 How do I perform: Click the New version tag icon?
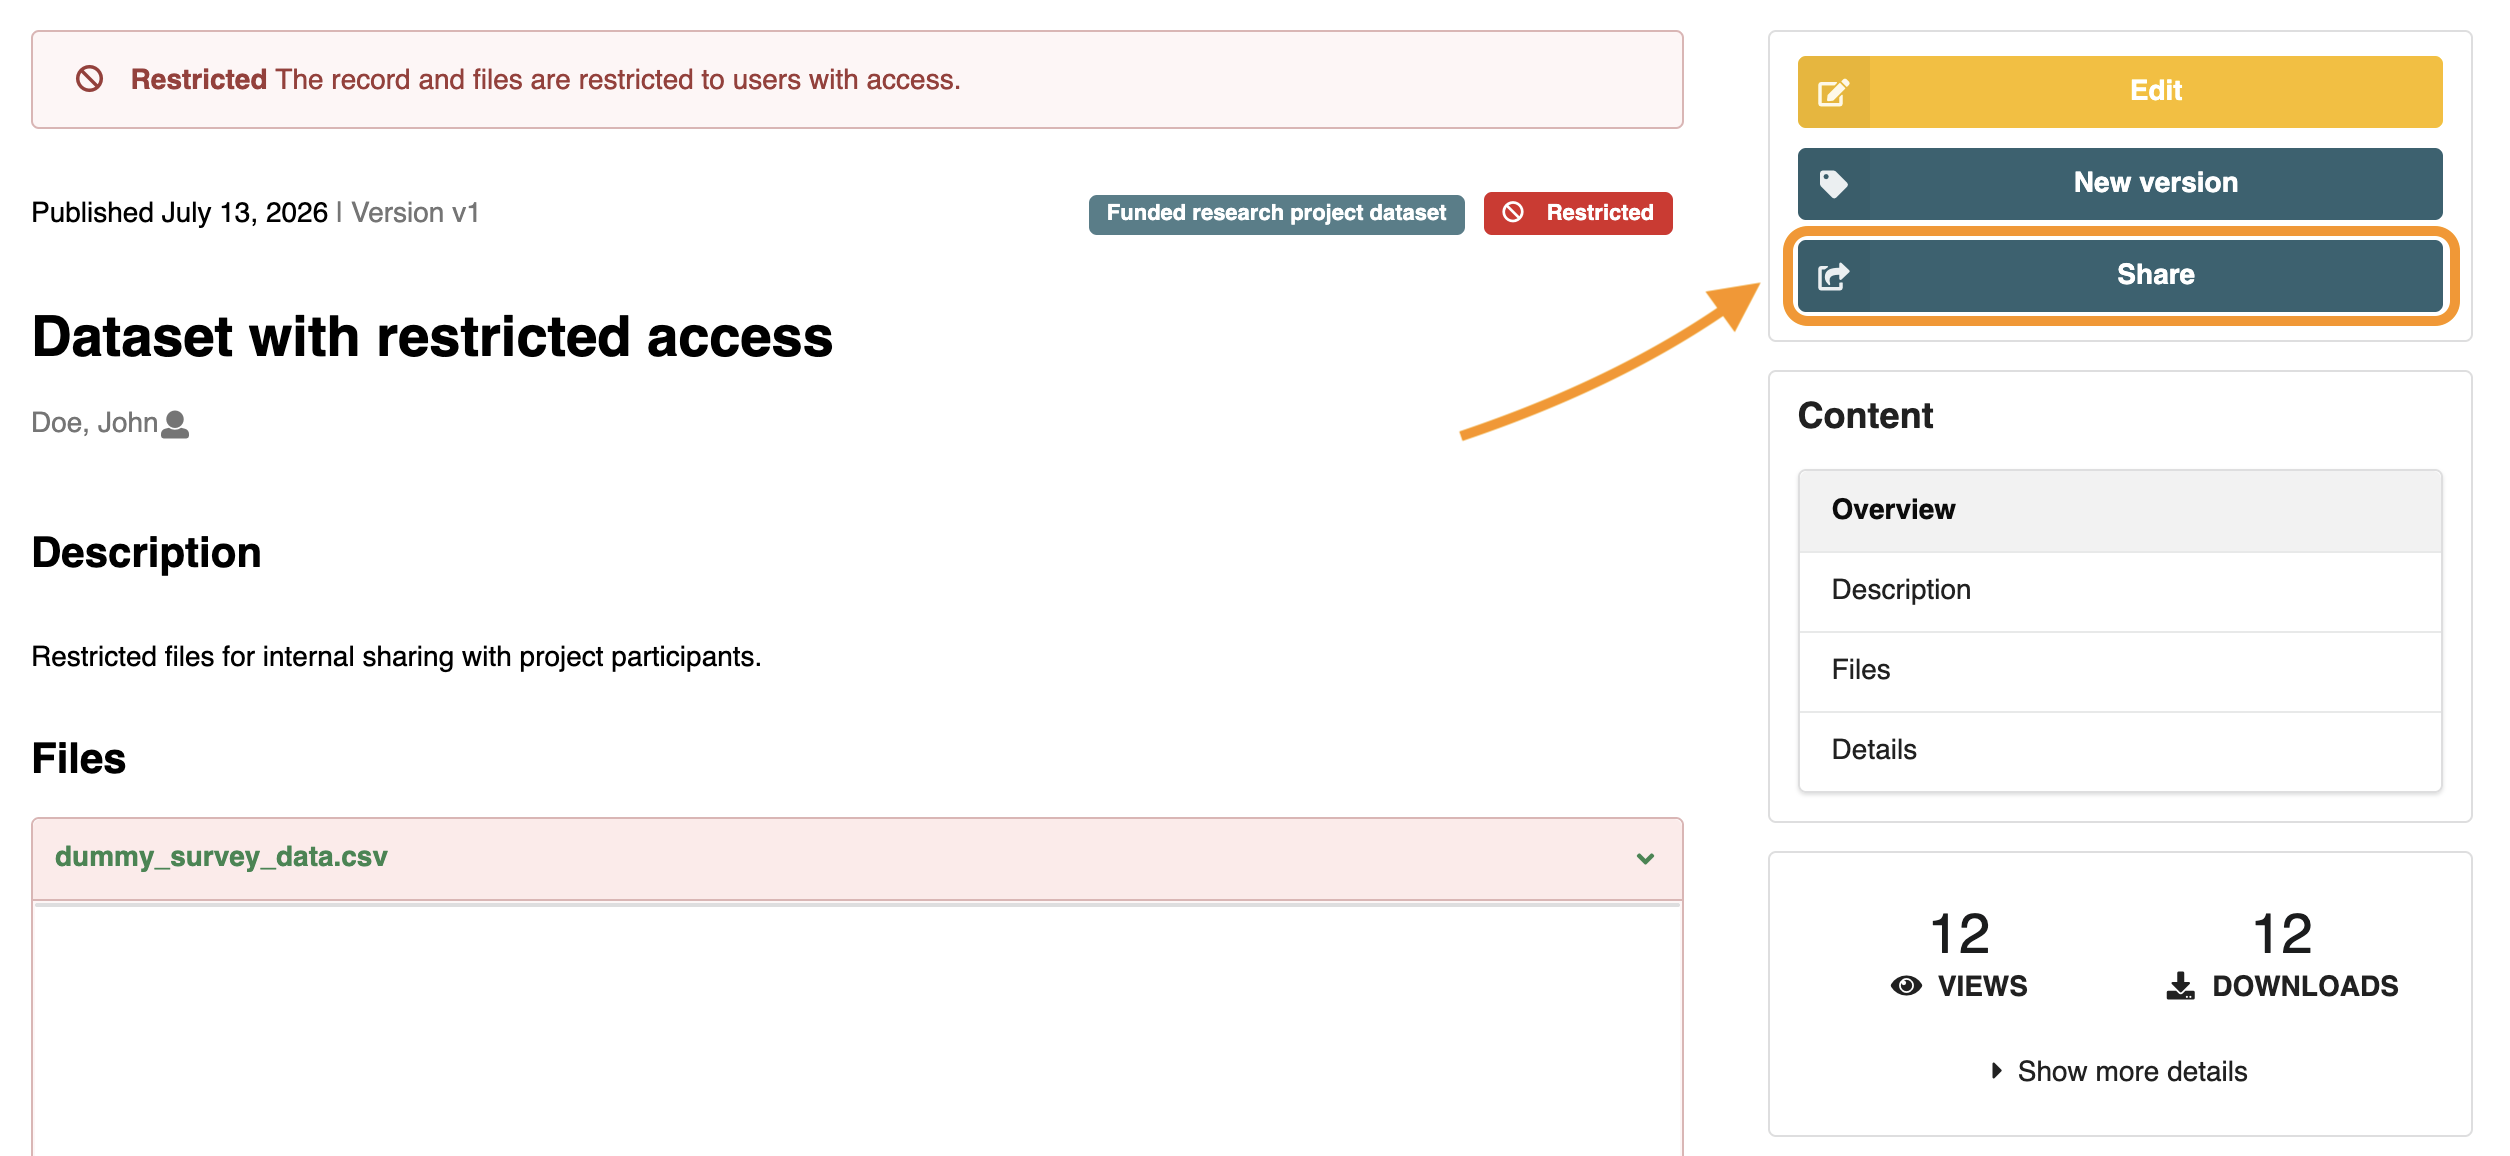pyautogui.click(x=1833, y=184)
